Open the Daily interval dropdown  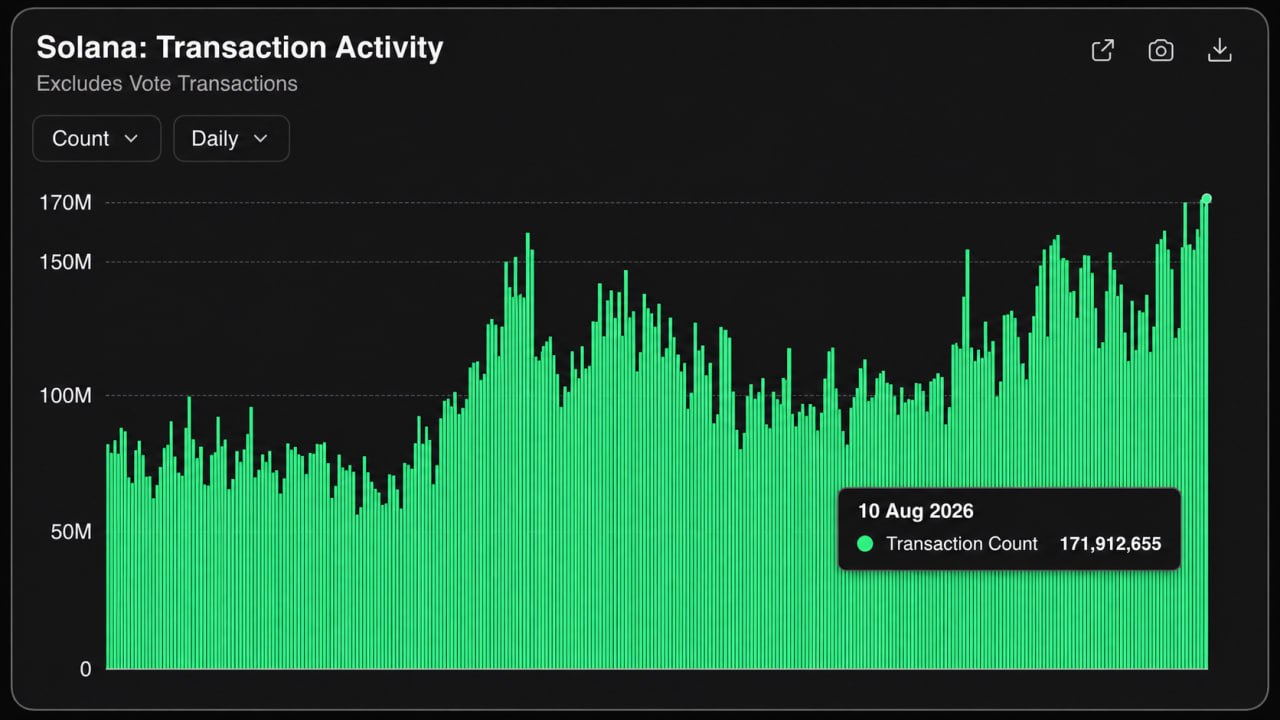point(231,138)
